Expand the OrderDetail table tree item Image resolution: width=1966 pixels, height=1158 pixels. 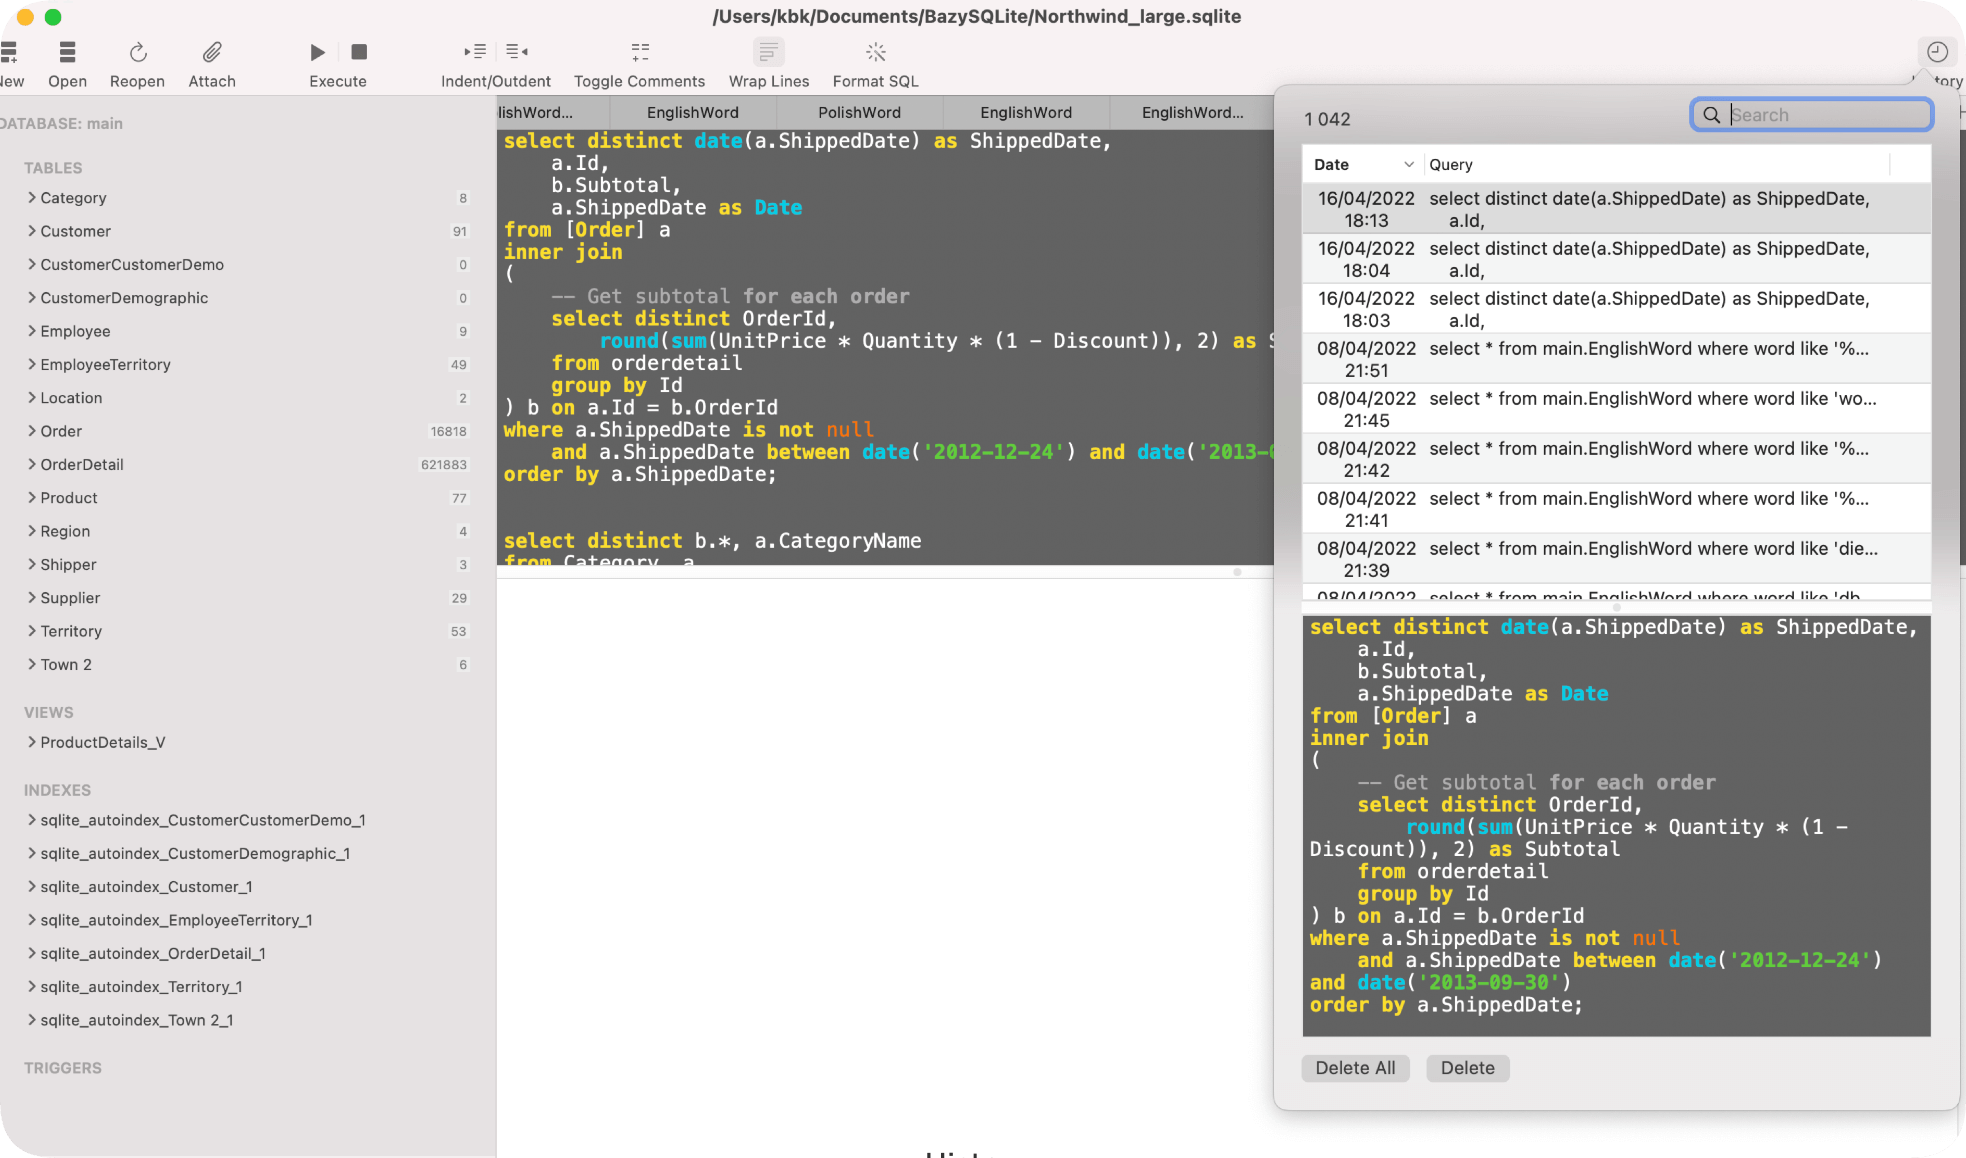coord(32,464)
